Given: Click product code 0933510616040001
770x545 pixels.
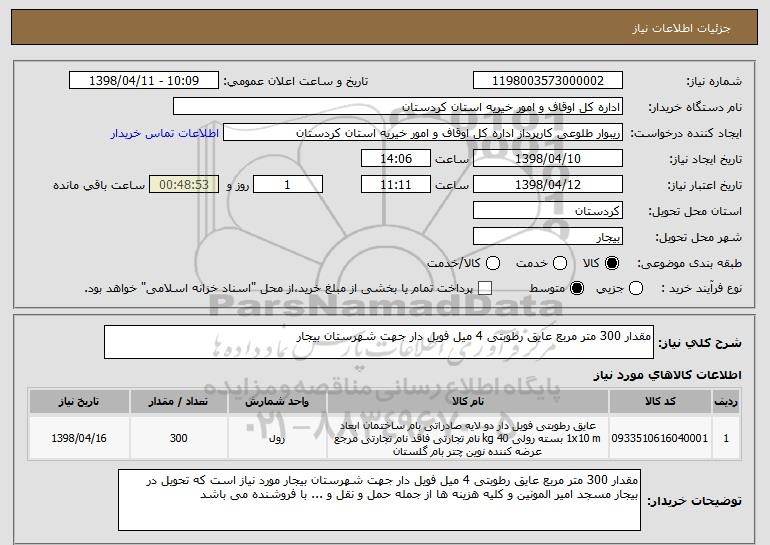Looking at the screenshot, I should click(x=660, y=438).
